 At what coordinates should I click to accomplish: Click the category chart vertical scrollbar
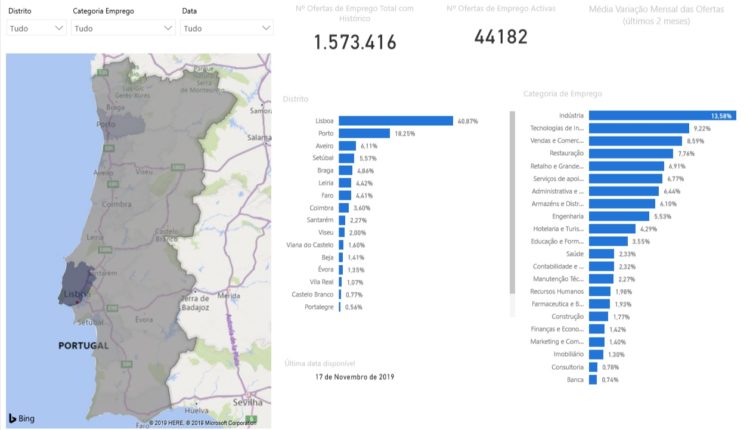[512, 202]
